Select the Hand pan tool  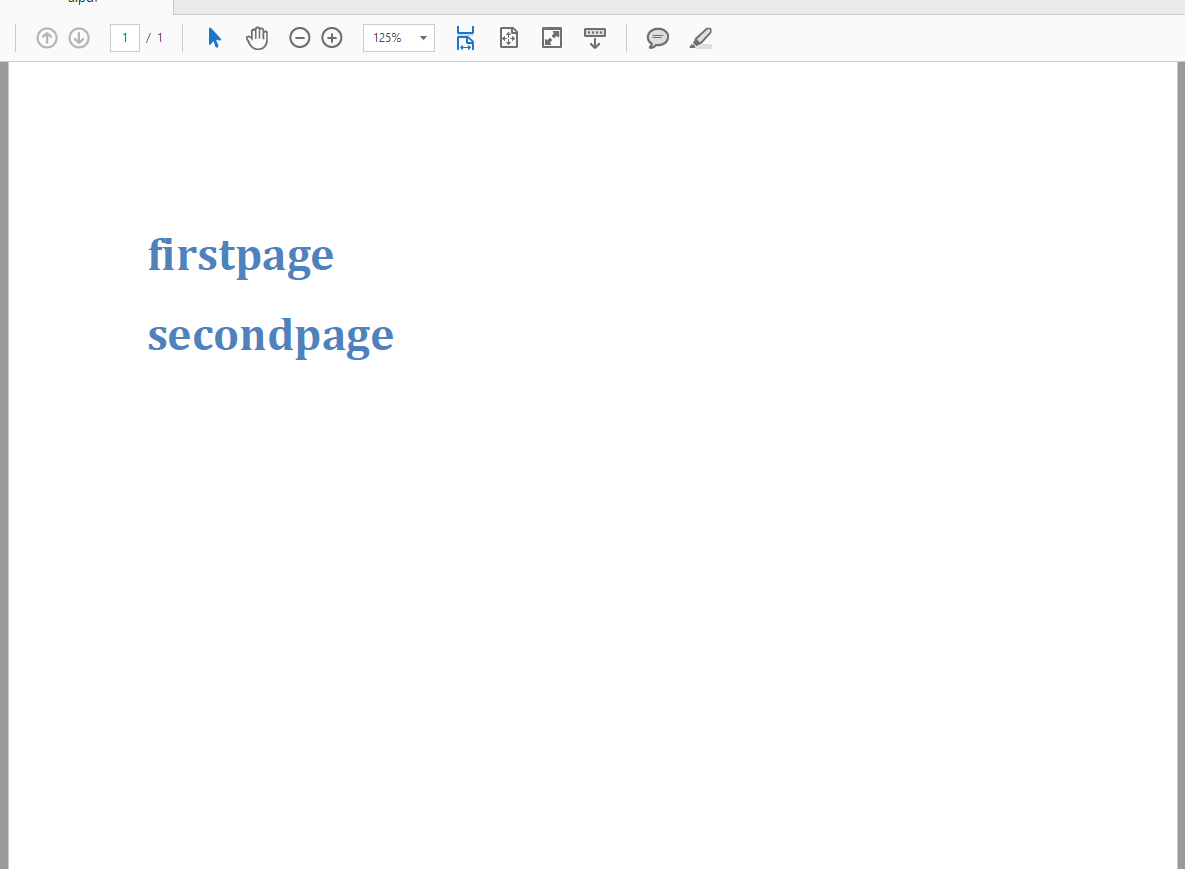257,38
